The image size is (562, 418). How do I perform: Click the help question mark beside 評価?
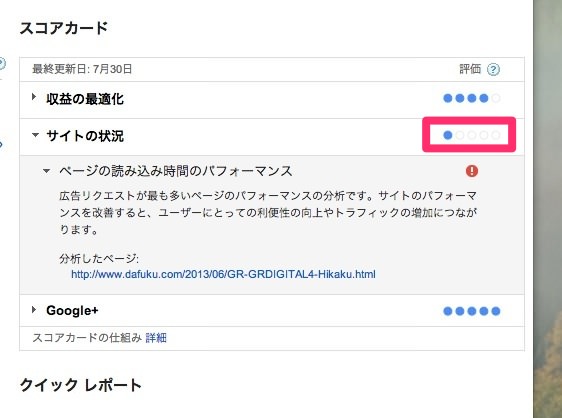[493, 69]
